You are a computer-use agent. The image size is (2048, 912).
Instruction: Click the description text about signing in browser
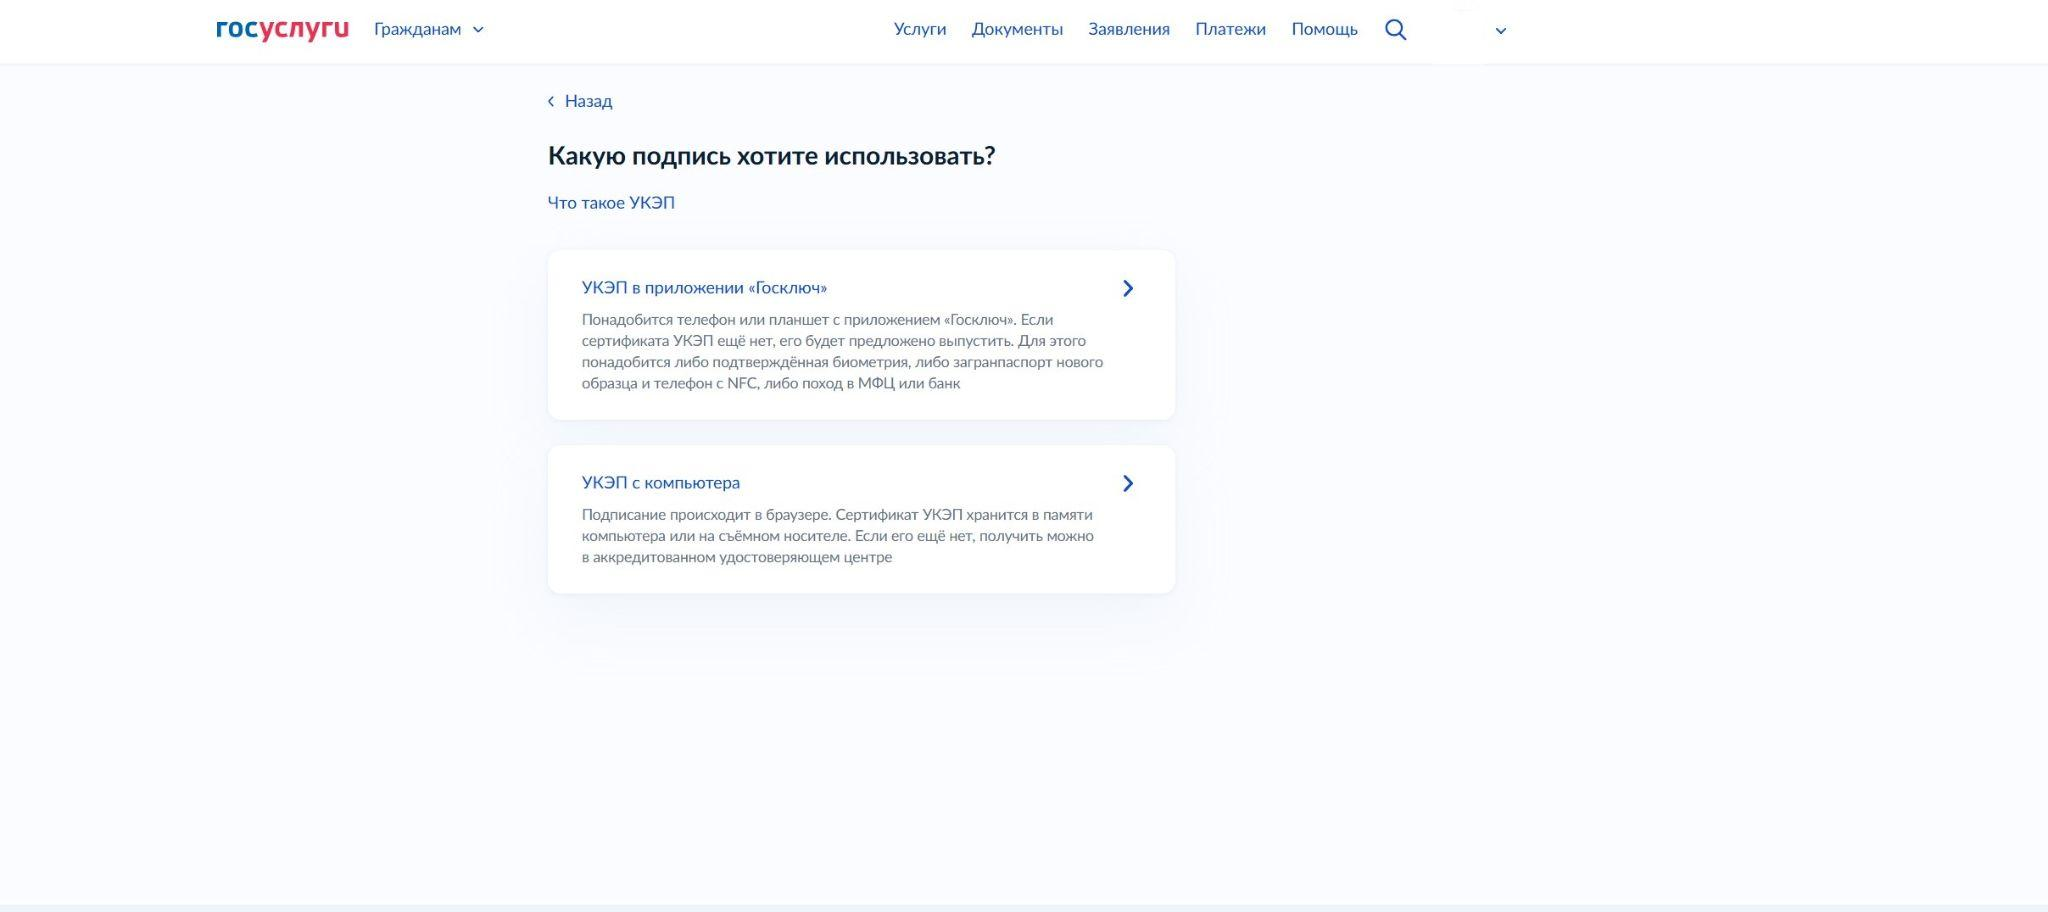click(x=838, y=536)
